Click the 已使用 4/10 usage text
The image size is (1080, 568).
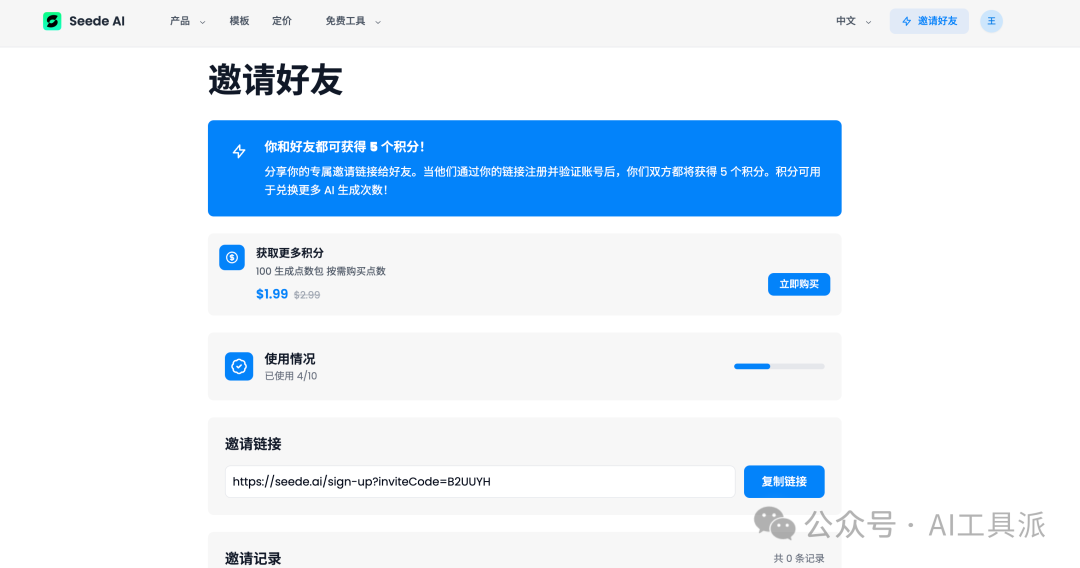pyautogui.click(x=291, y=376)
